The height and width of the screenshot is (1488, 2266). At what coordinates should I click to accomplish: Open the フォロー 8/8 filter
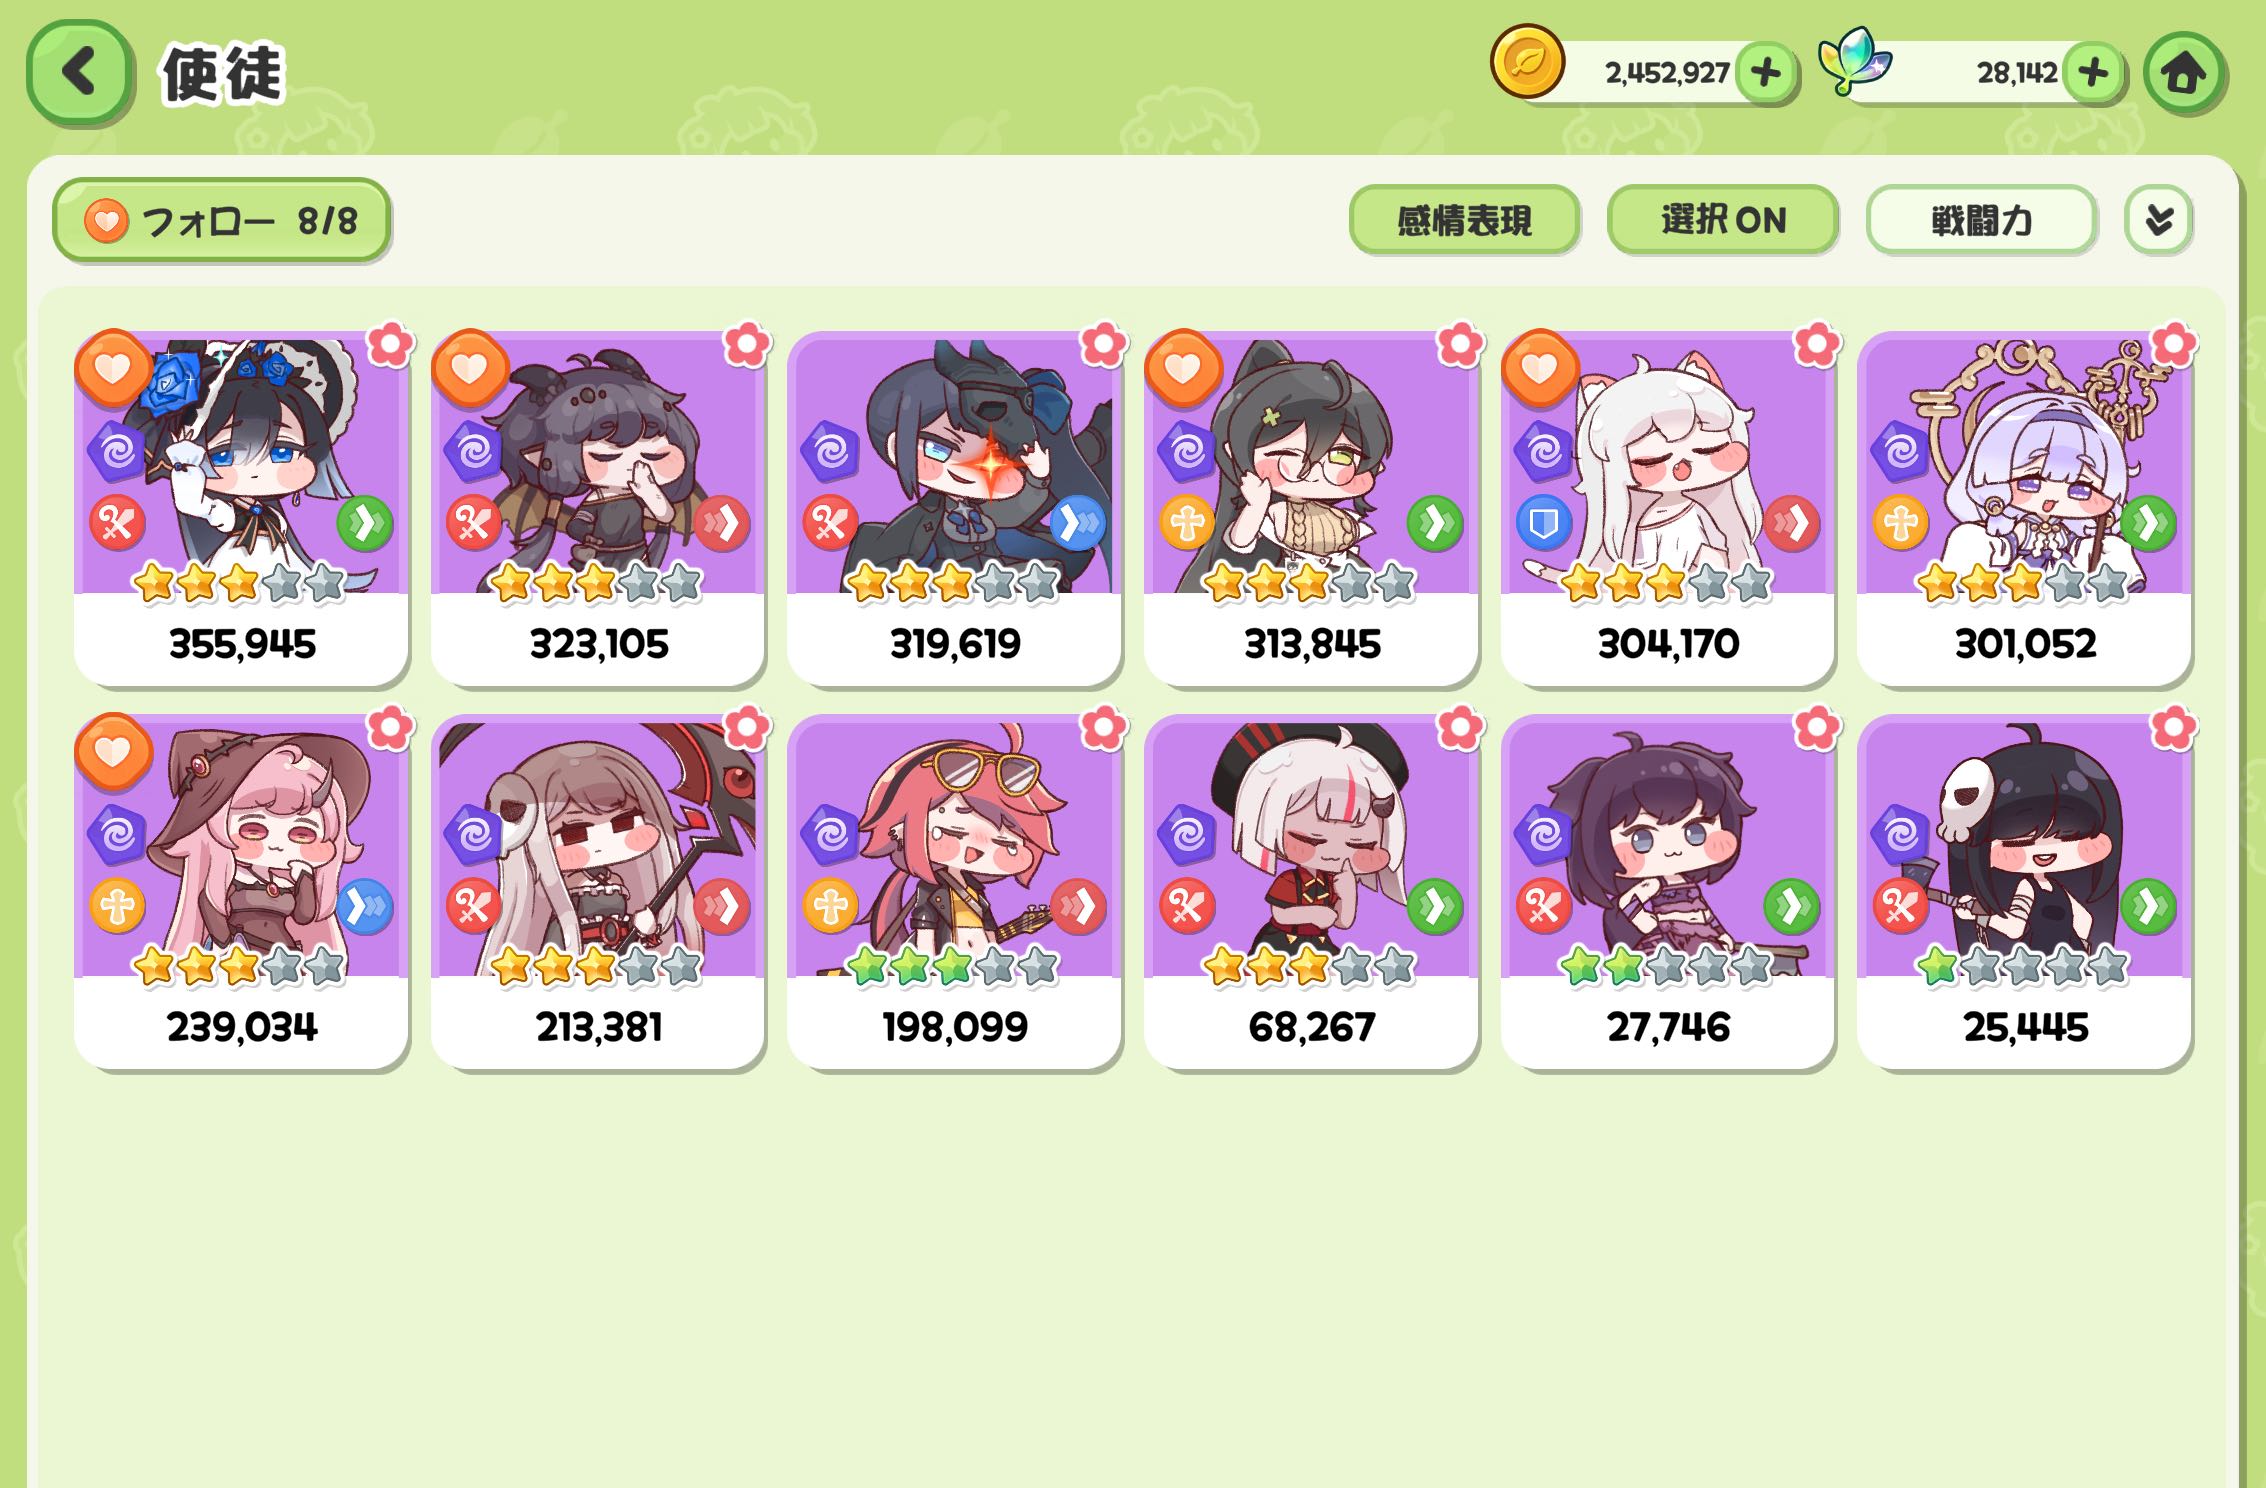tap(221, 220)
